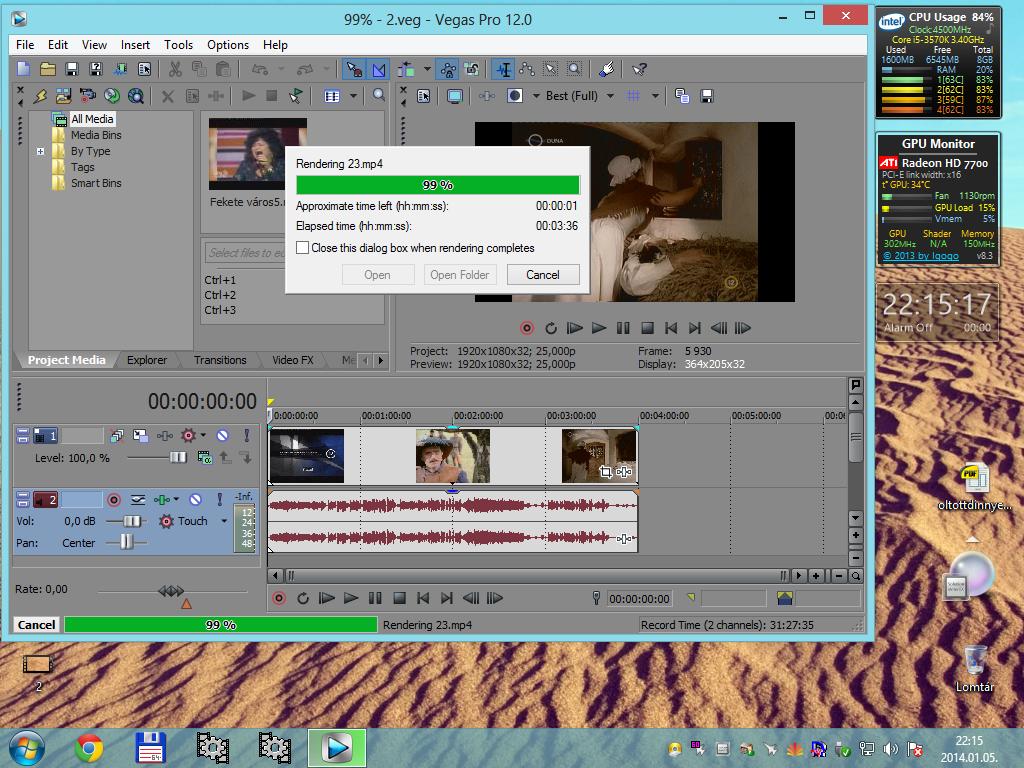Click the What's This help icon
Viewport: 1024px width, 768px height.
(639, 69)
